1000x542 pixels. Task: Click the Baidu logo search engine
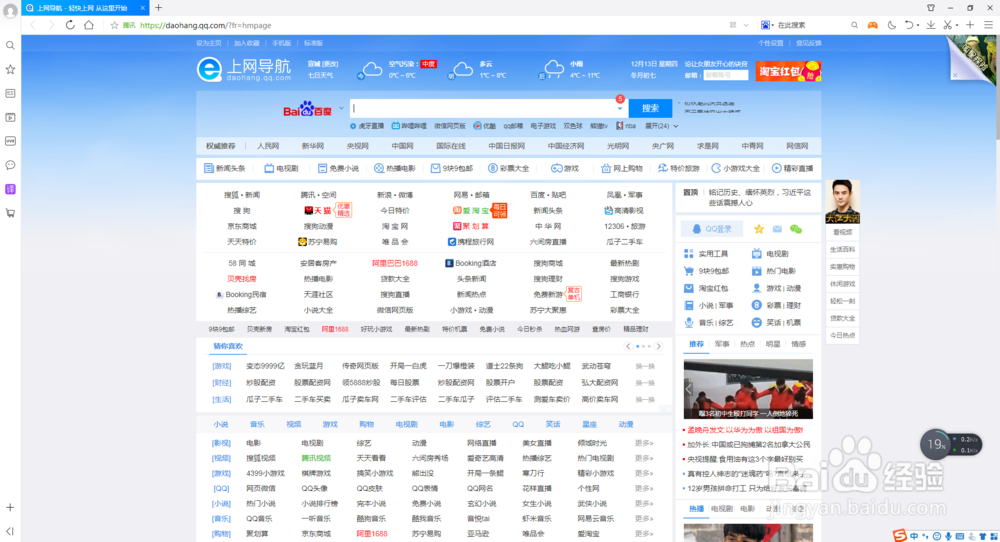307,109
